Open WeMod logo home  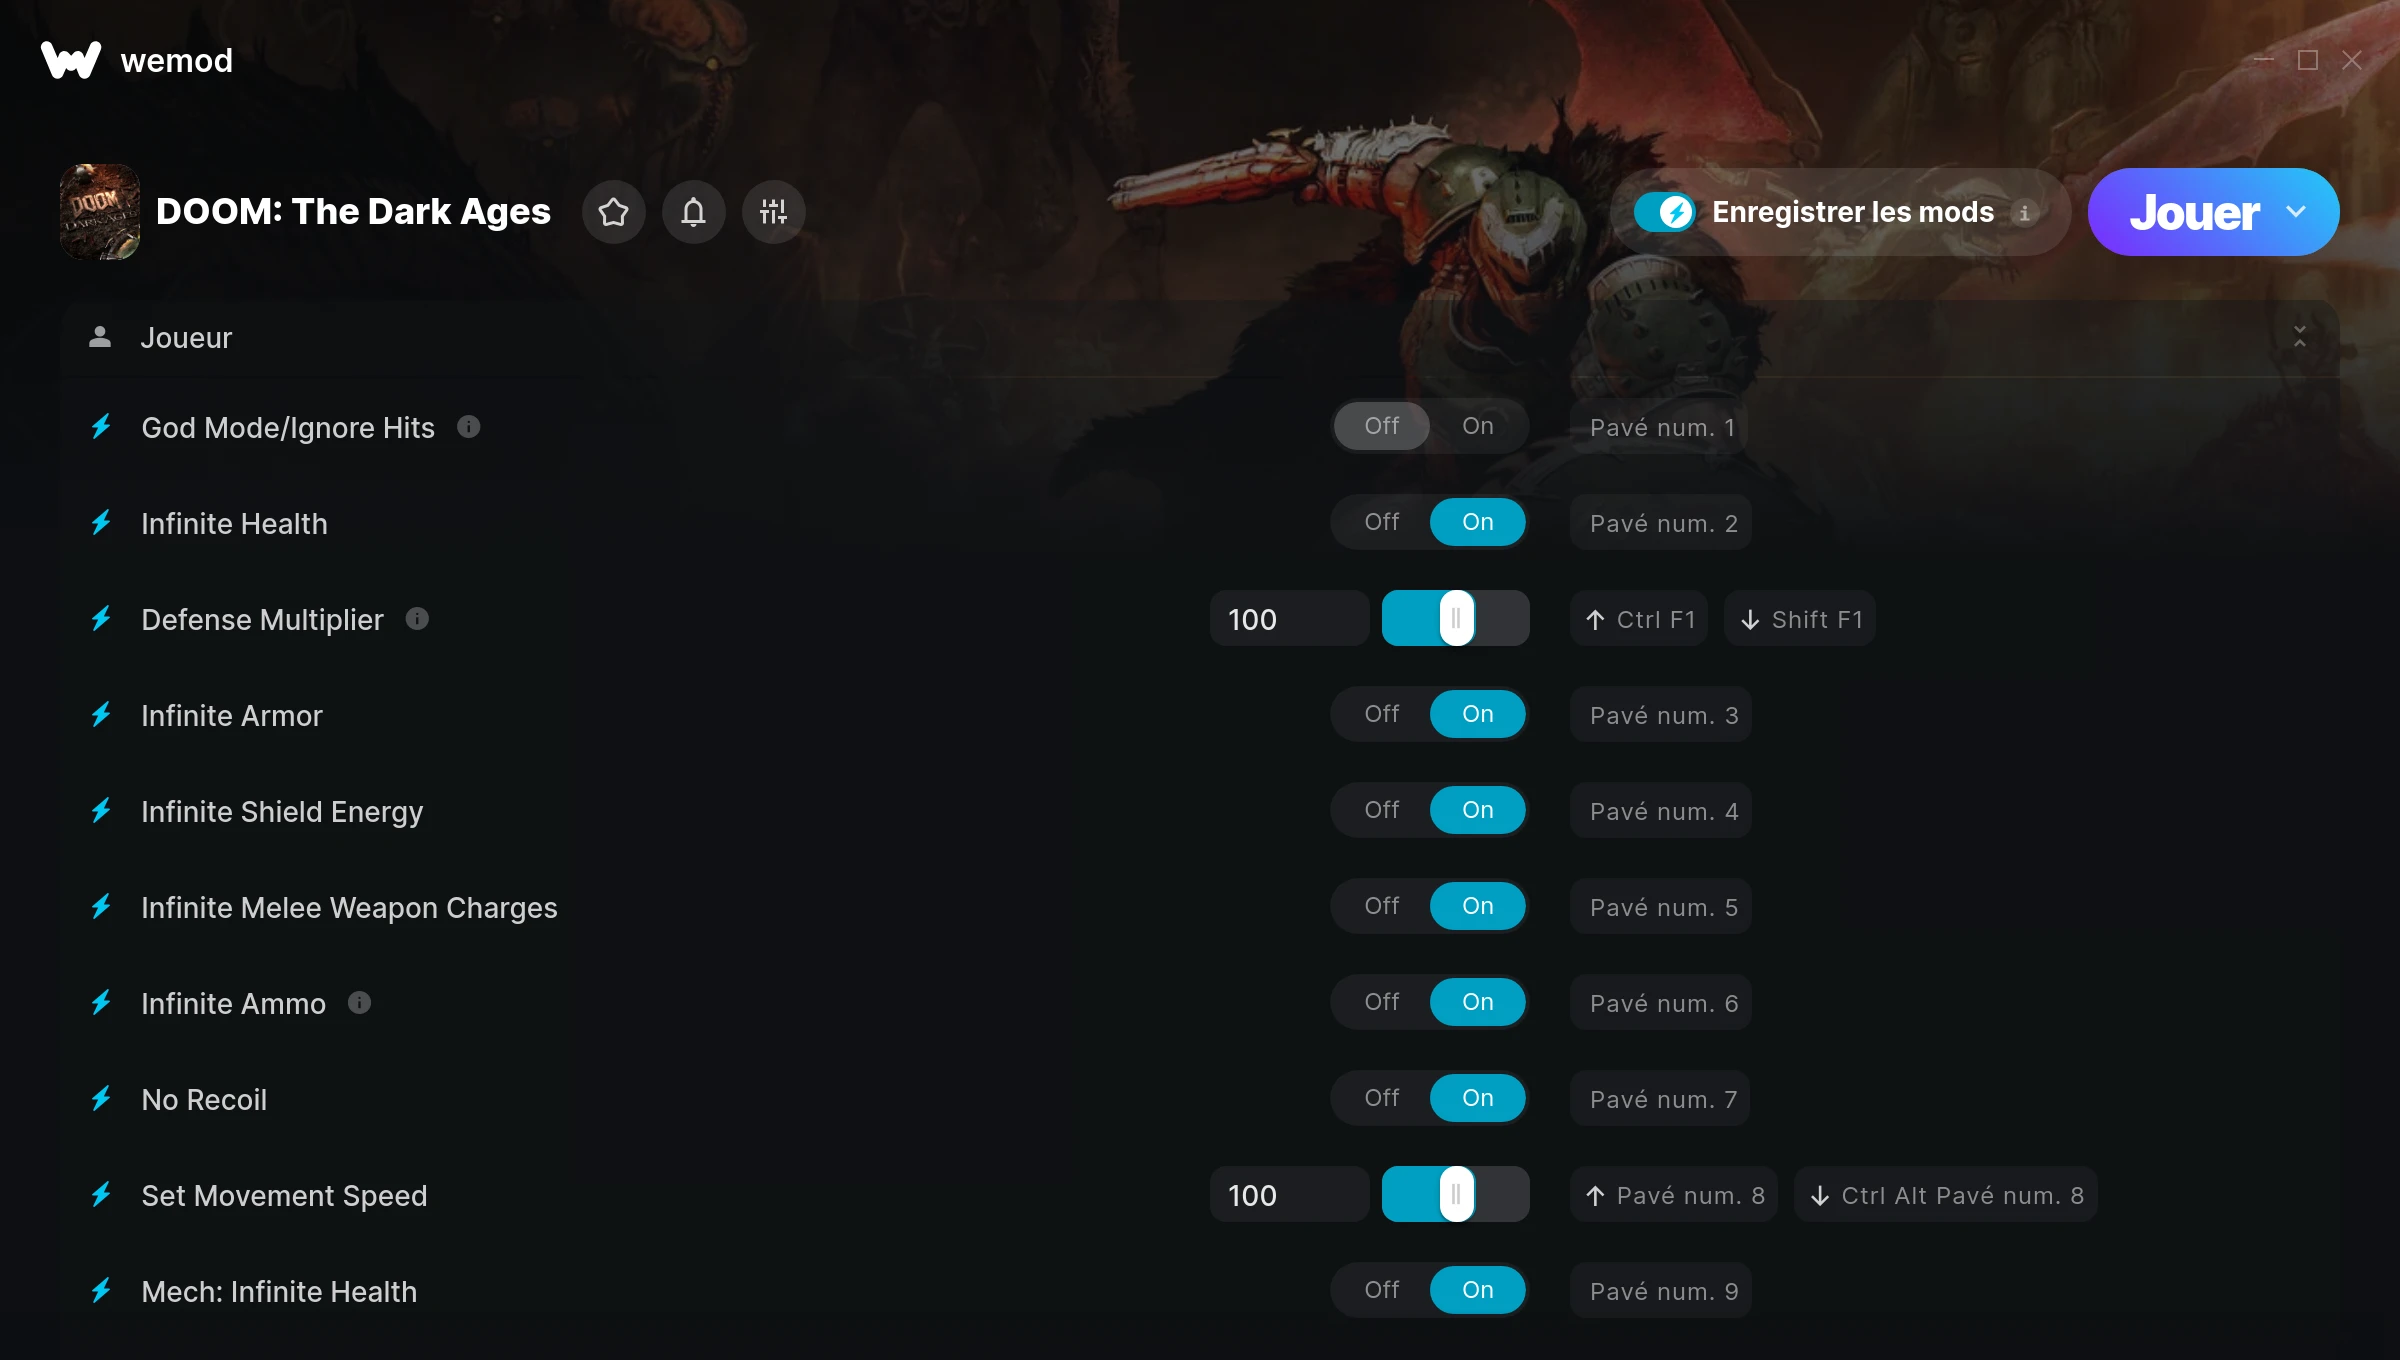[137, 60]
